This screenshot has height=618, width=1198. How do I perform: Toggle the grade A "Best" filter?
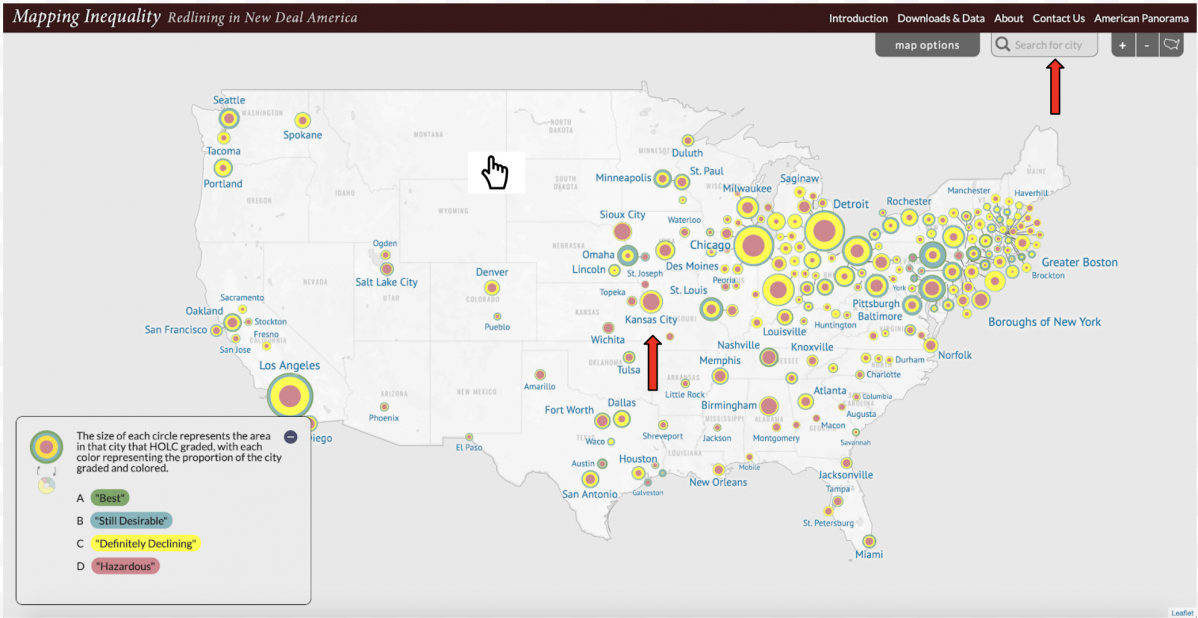pyautogui.click(x=110, y=497)
